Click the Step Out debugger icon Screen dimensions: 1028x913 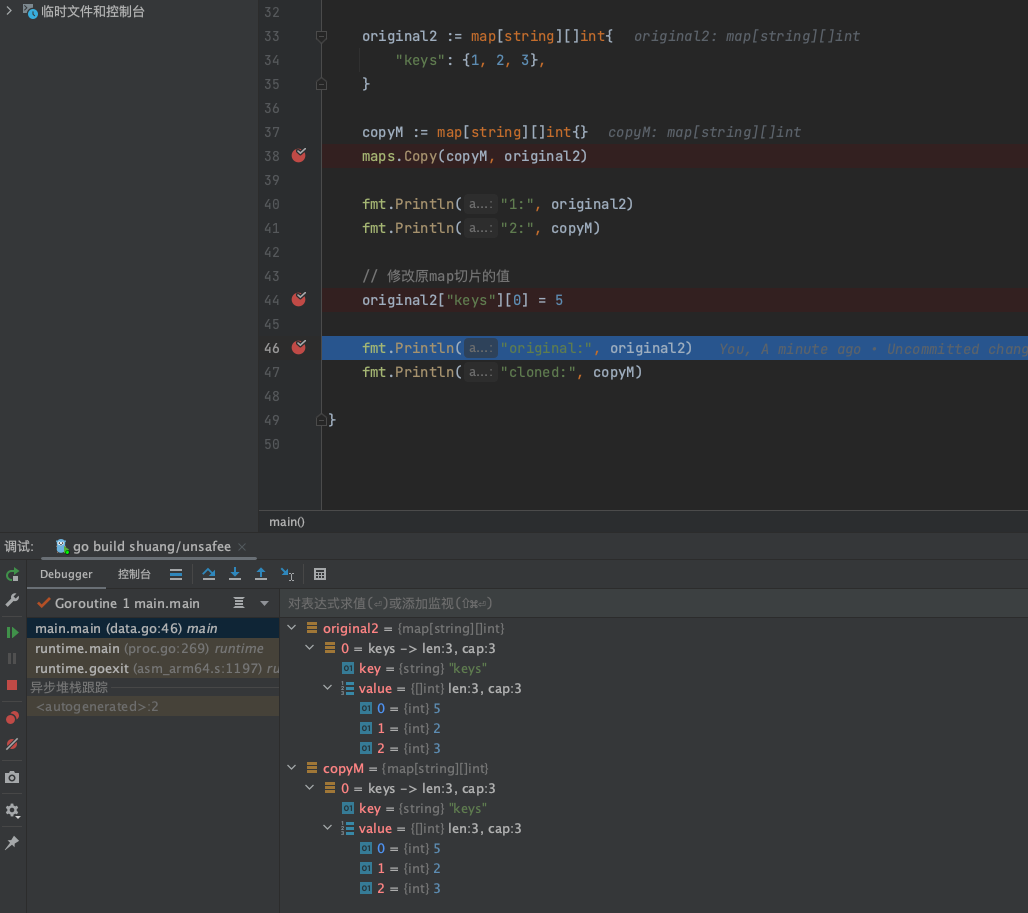[261, 574]
